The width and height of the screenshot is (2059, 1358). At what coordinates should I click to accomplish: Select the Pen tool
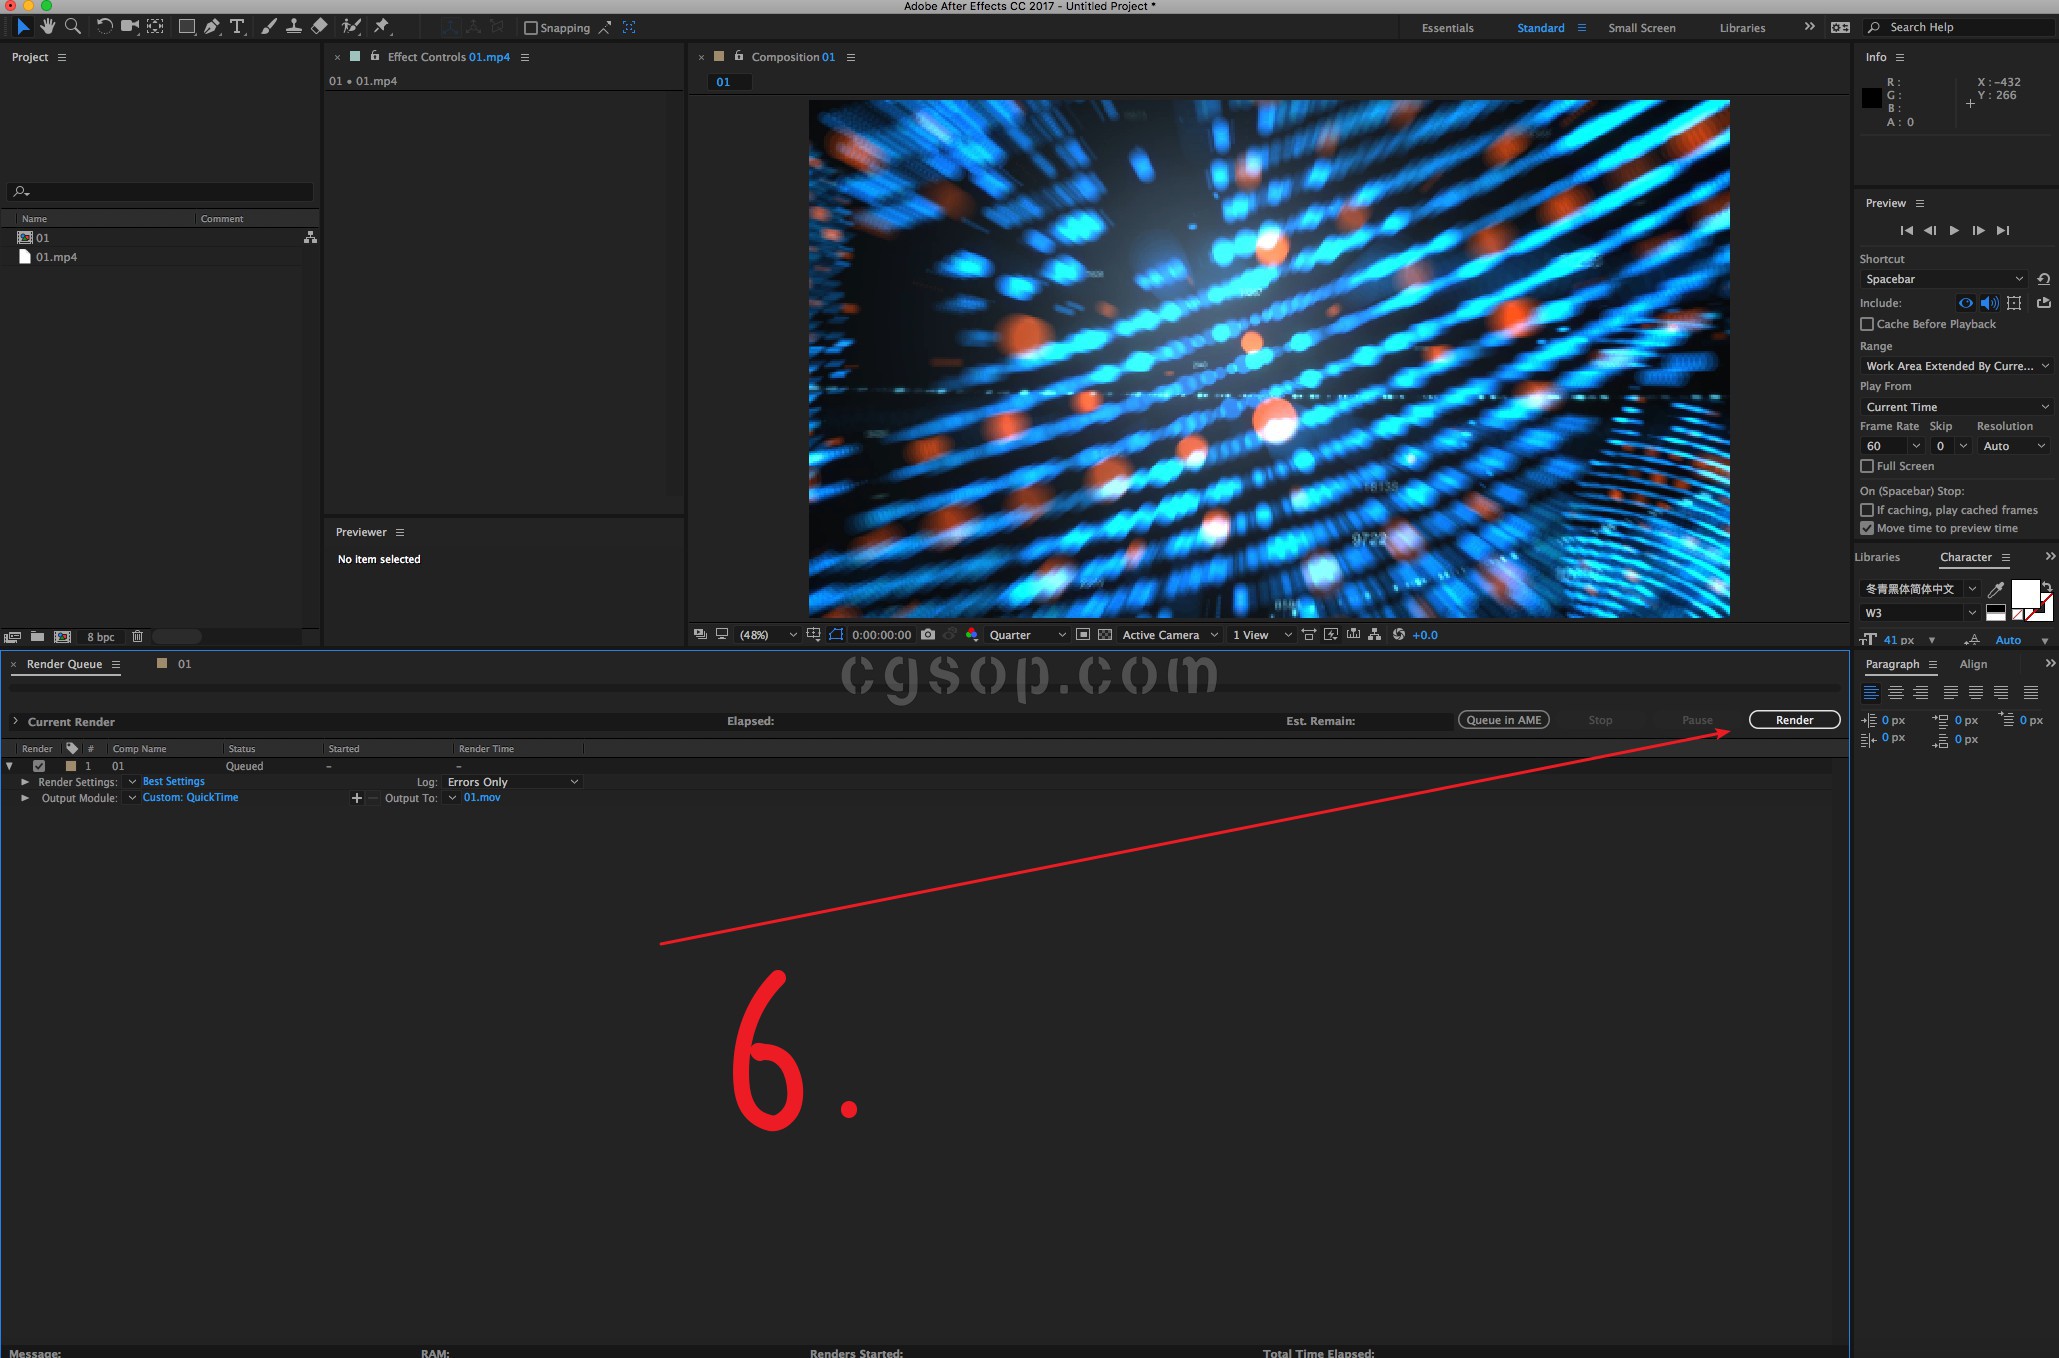[212, 27]
